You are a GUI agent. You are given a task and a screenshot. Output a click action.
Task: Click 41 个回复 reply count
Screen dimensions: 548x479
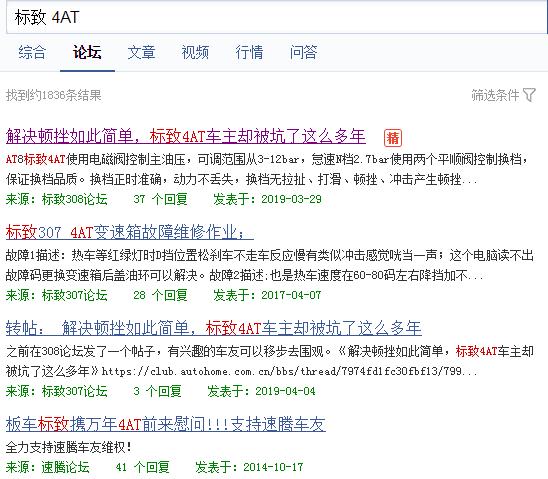(x=143, y=467)
